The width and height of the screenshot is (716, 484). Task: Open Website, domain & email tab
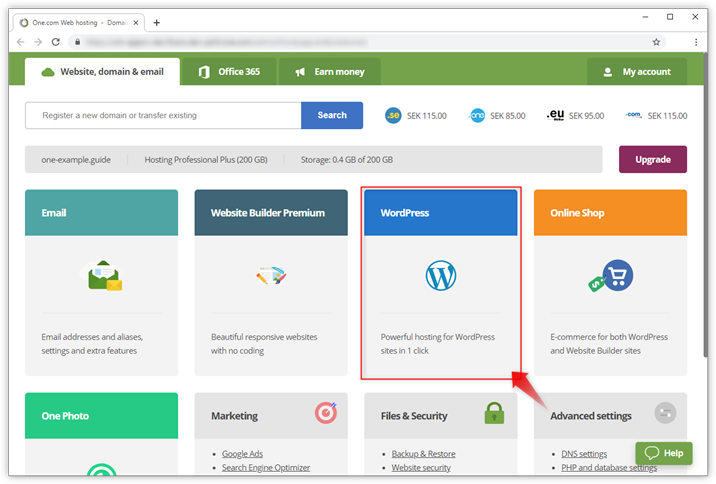click(x=102, y=72)
